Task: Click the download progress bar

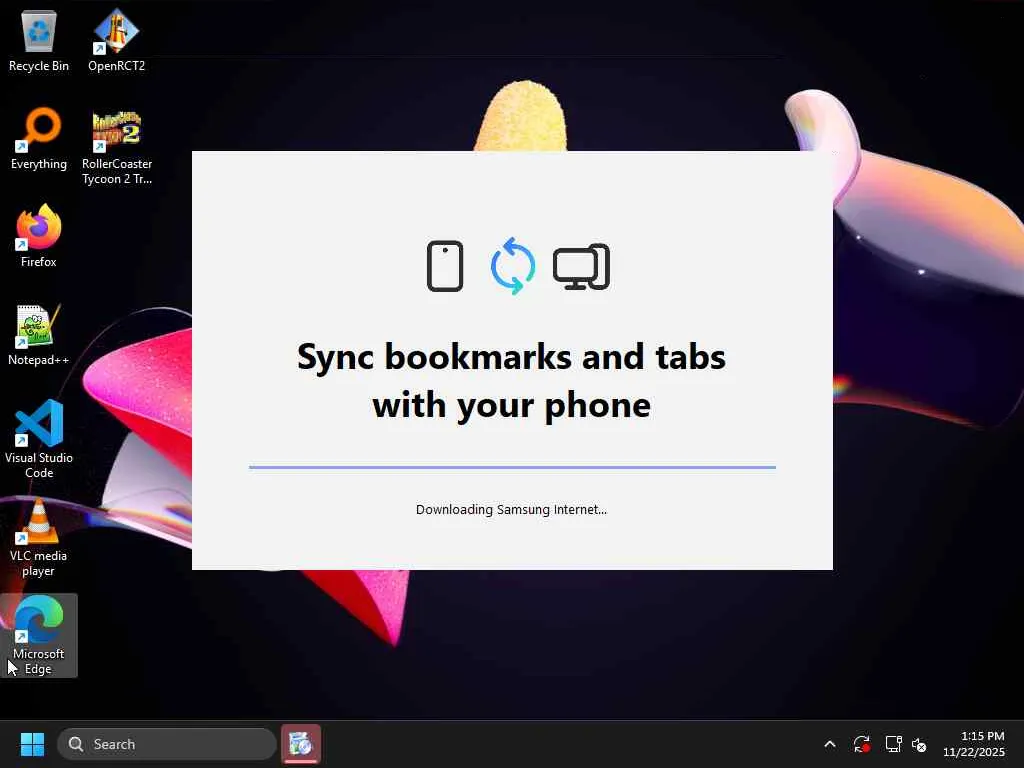Action: [512, 468]
